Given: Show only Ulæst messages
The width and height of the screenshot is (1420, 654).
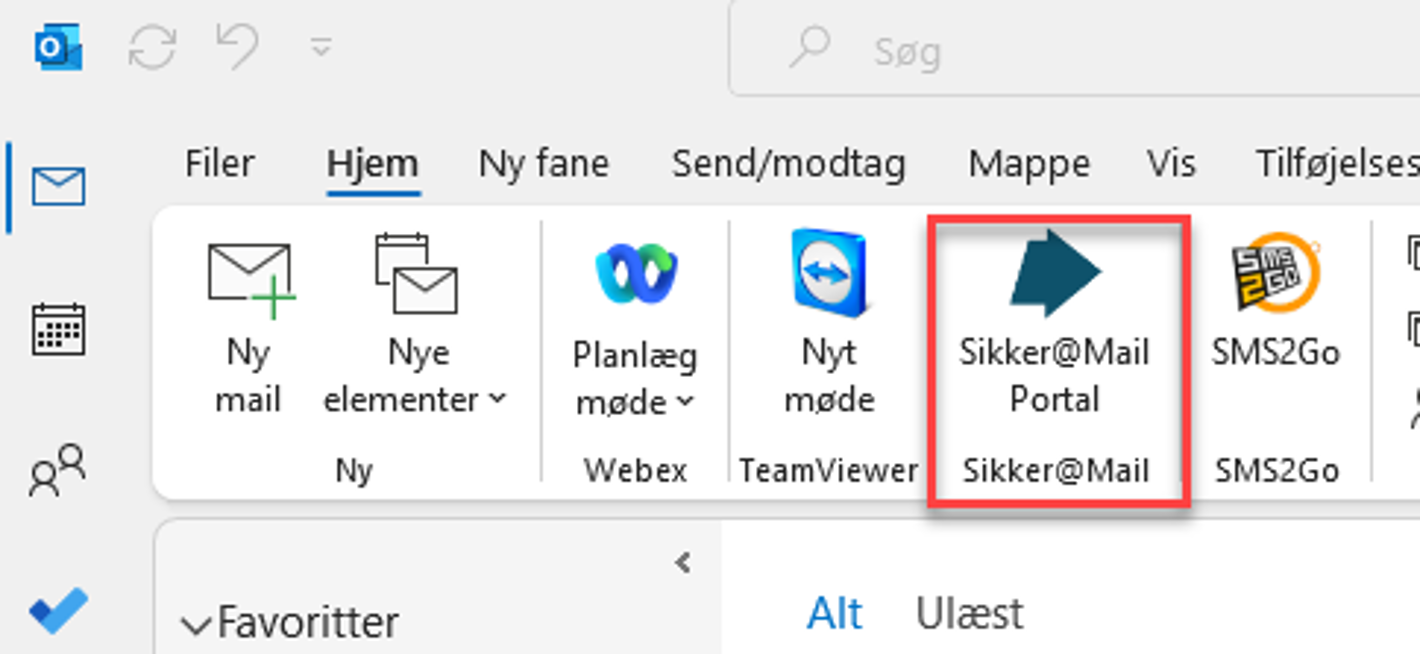Looking at the screenshot, I should point(969,613).
